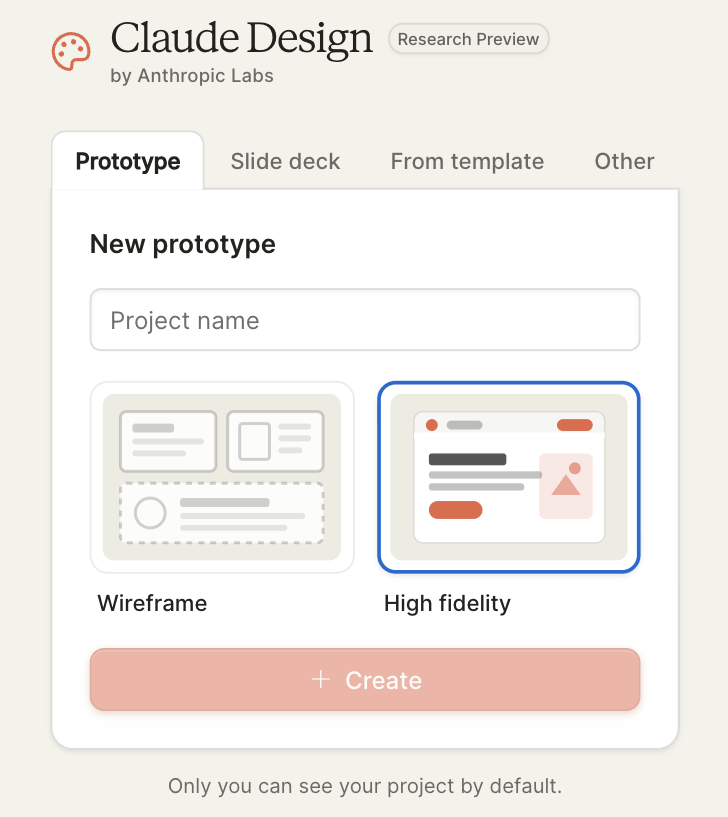Screen dimensions: 728x817
Task: Click the "New prototype" heading
Action: pyautogui.click(x=182, y=244)
